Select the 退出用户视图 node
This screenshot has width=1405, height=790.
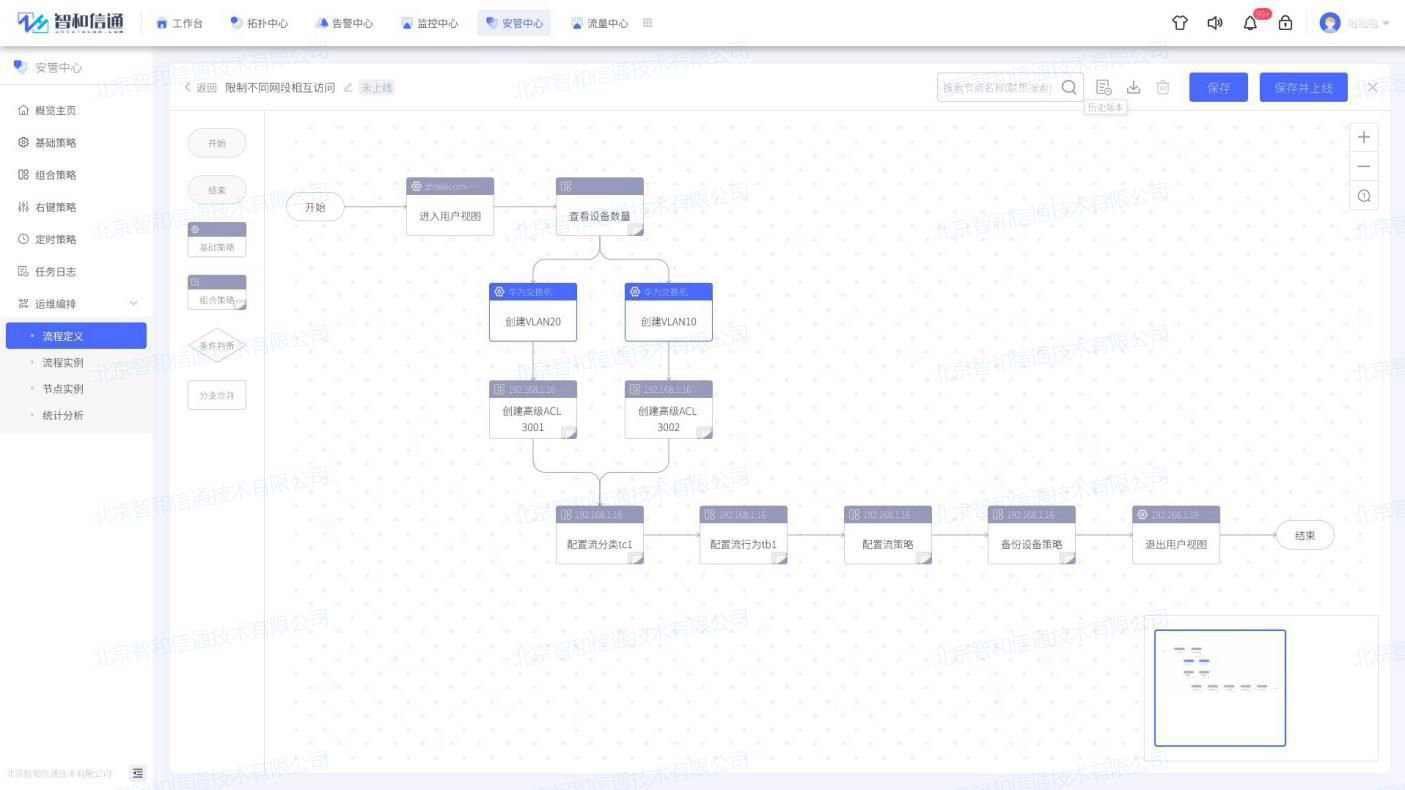pos(1176,535)
